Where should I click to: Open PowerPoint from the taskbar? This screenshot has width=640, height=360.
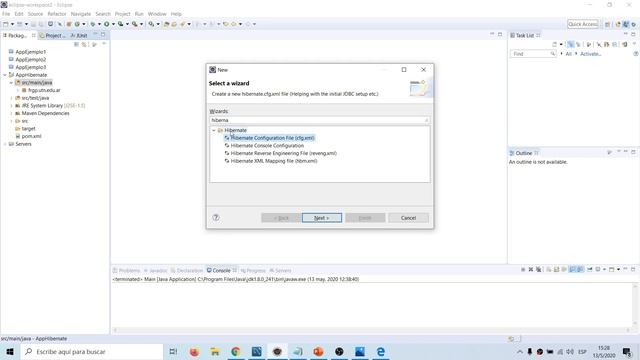click(x=318, y=351)
